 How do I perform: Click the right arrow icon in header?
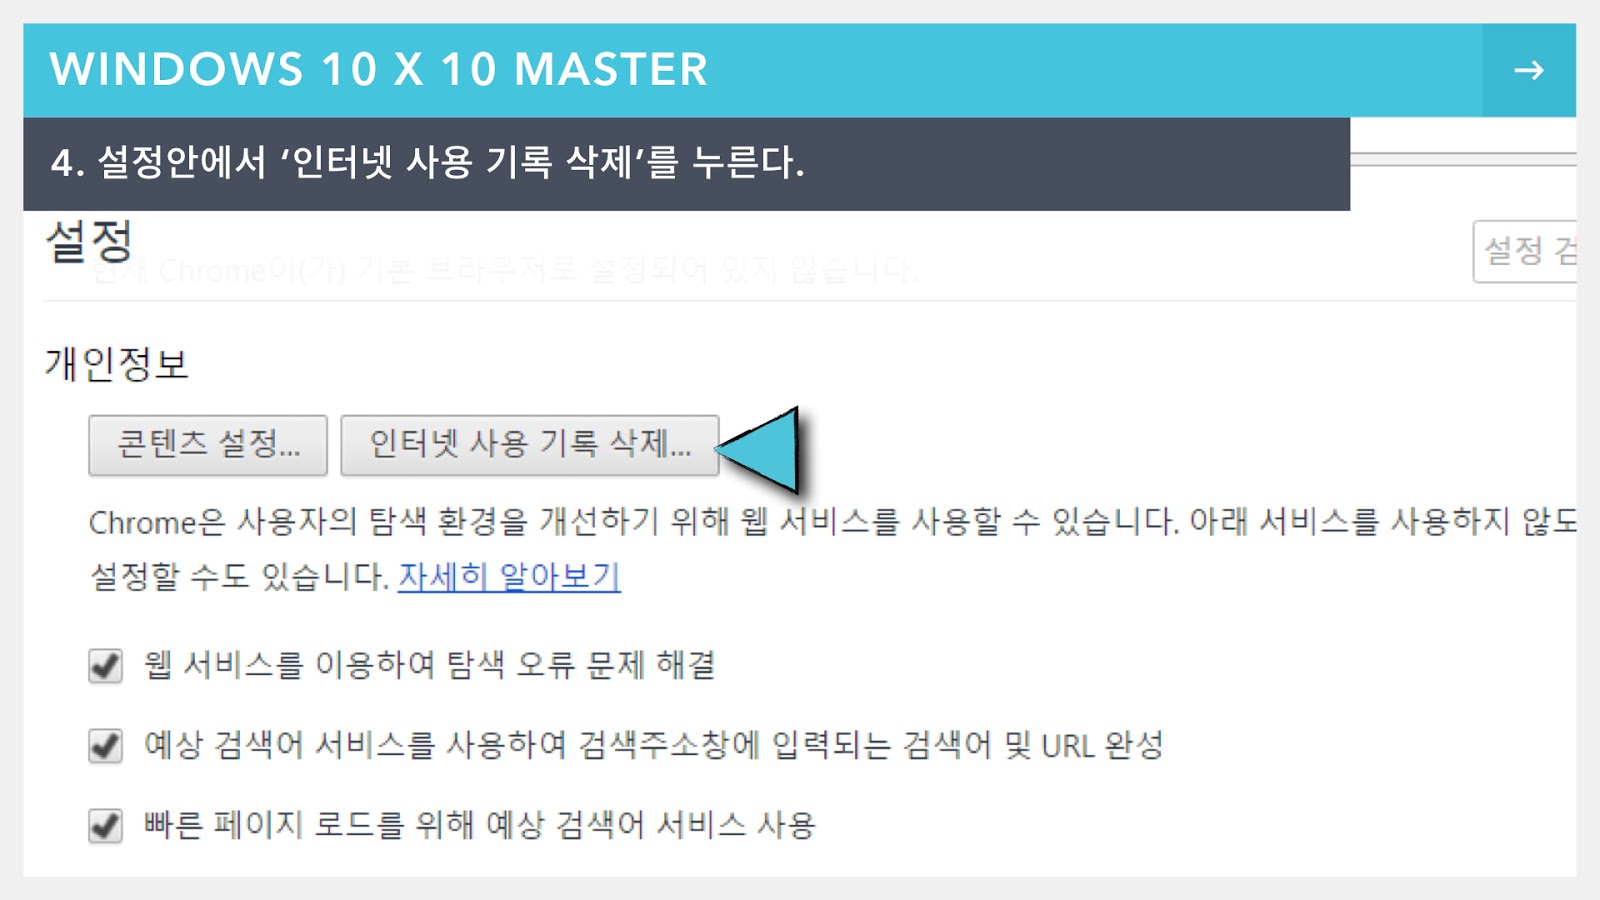click(x=1528, y=70)
